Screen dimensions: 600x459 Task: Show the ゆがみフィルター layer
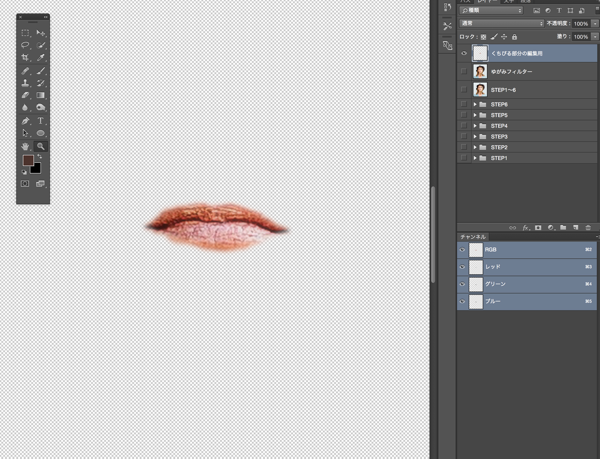point(464,71)
